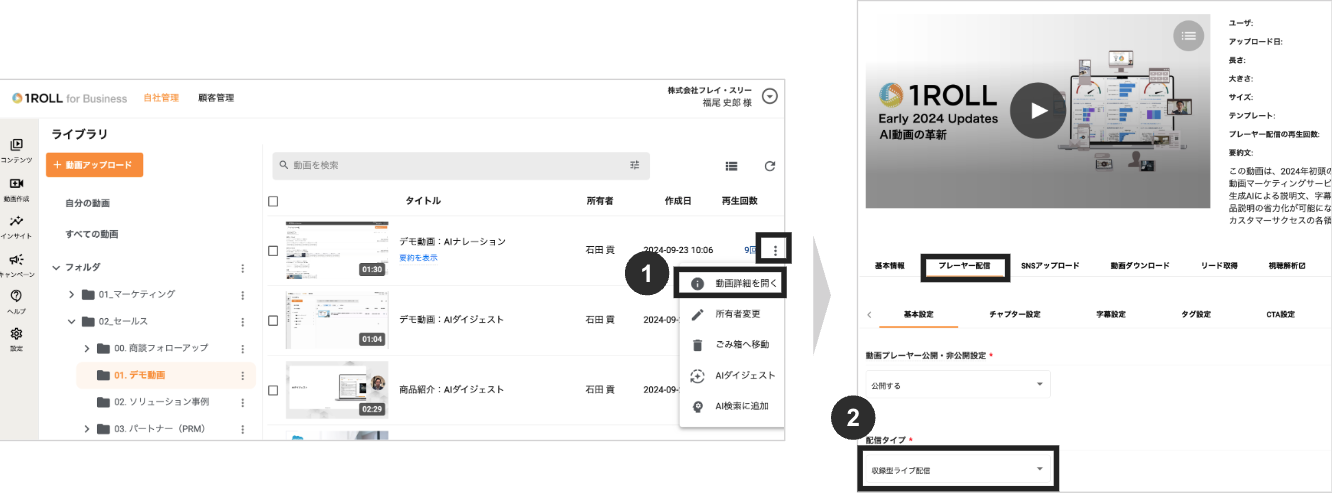
Task: Click the 1ROLL for Business logo
Action: pyautogui.click(x=69, y=98)
